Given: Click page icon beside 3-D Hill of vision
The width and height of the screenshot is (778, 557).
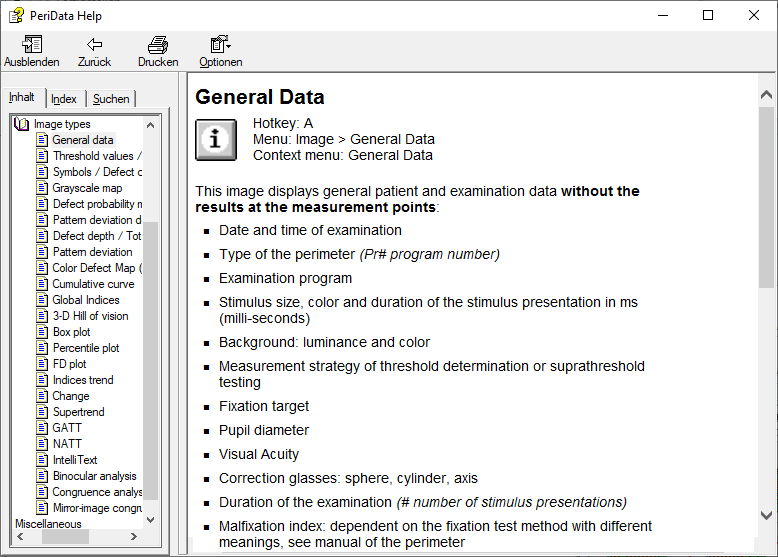Looking at the screenshot, I should 42,316.
